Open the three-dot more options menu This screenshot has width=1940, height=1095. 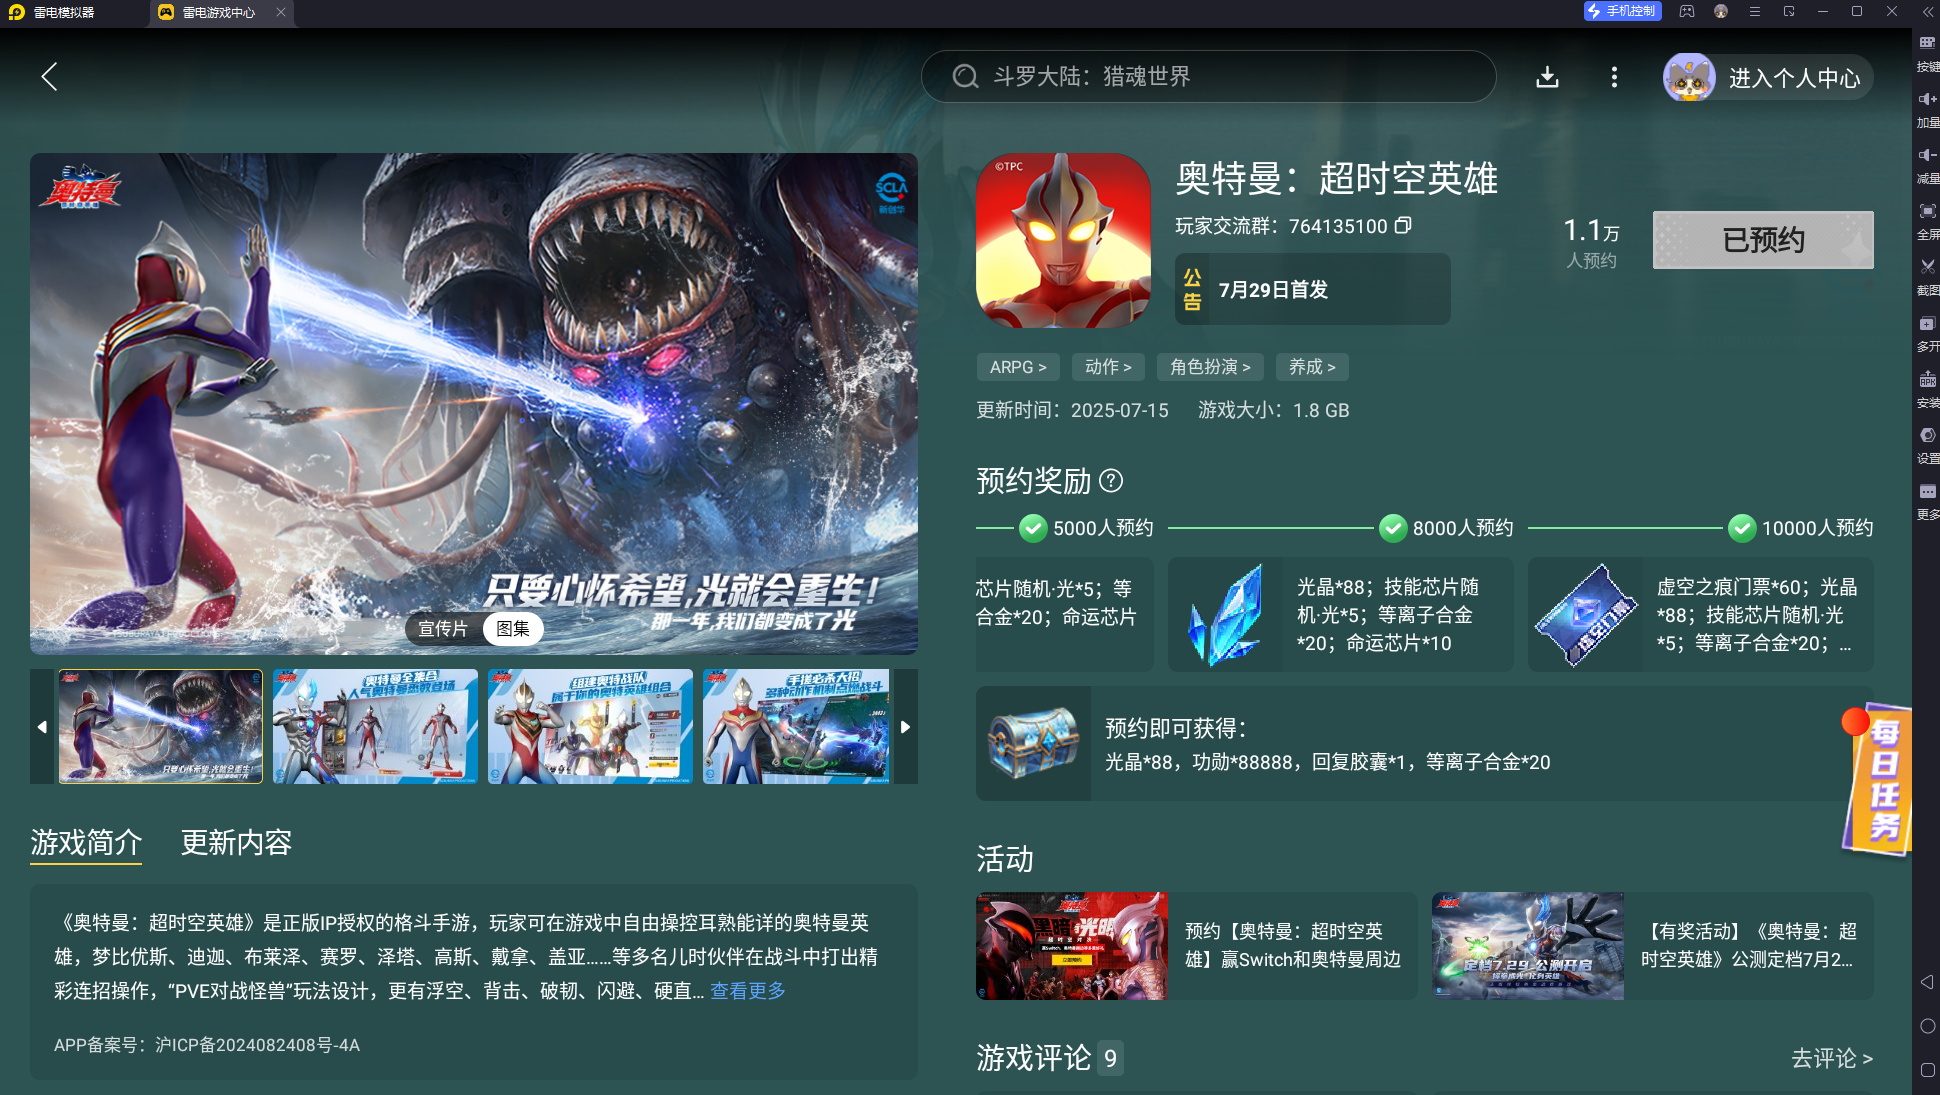(1614, 77)
